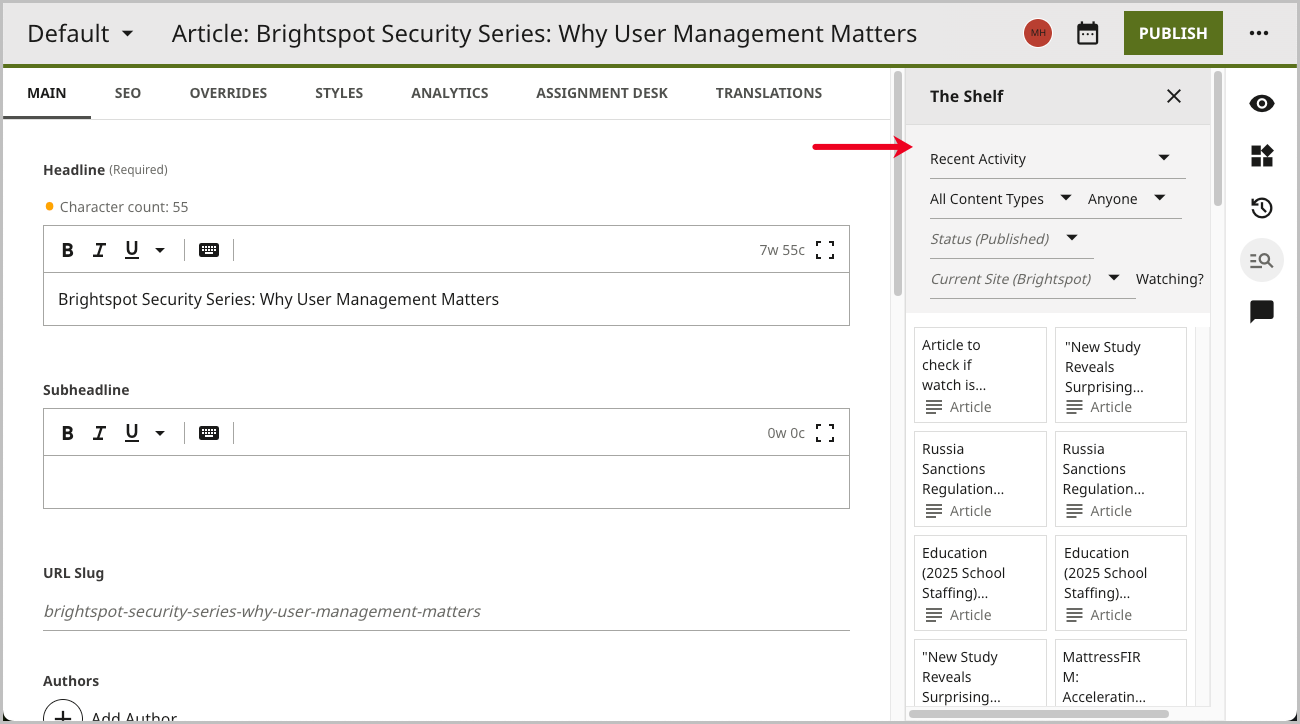Toggle bold in Subheadline editor

click(x=68, y=433)
